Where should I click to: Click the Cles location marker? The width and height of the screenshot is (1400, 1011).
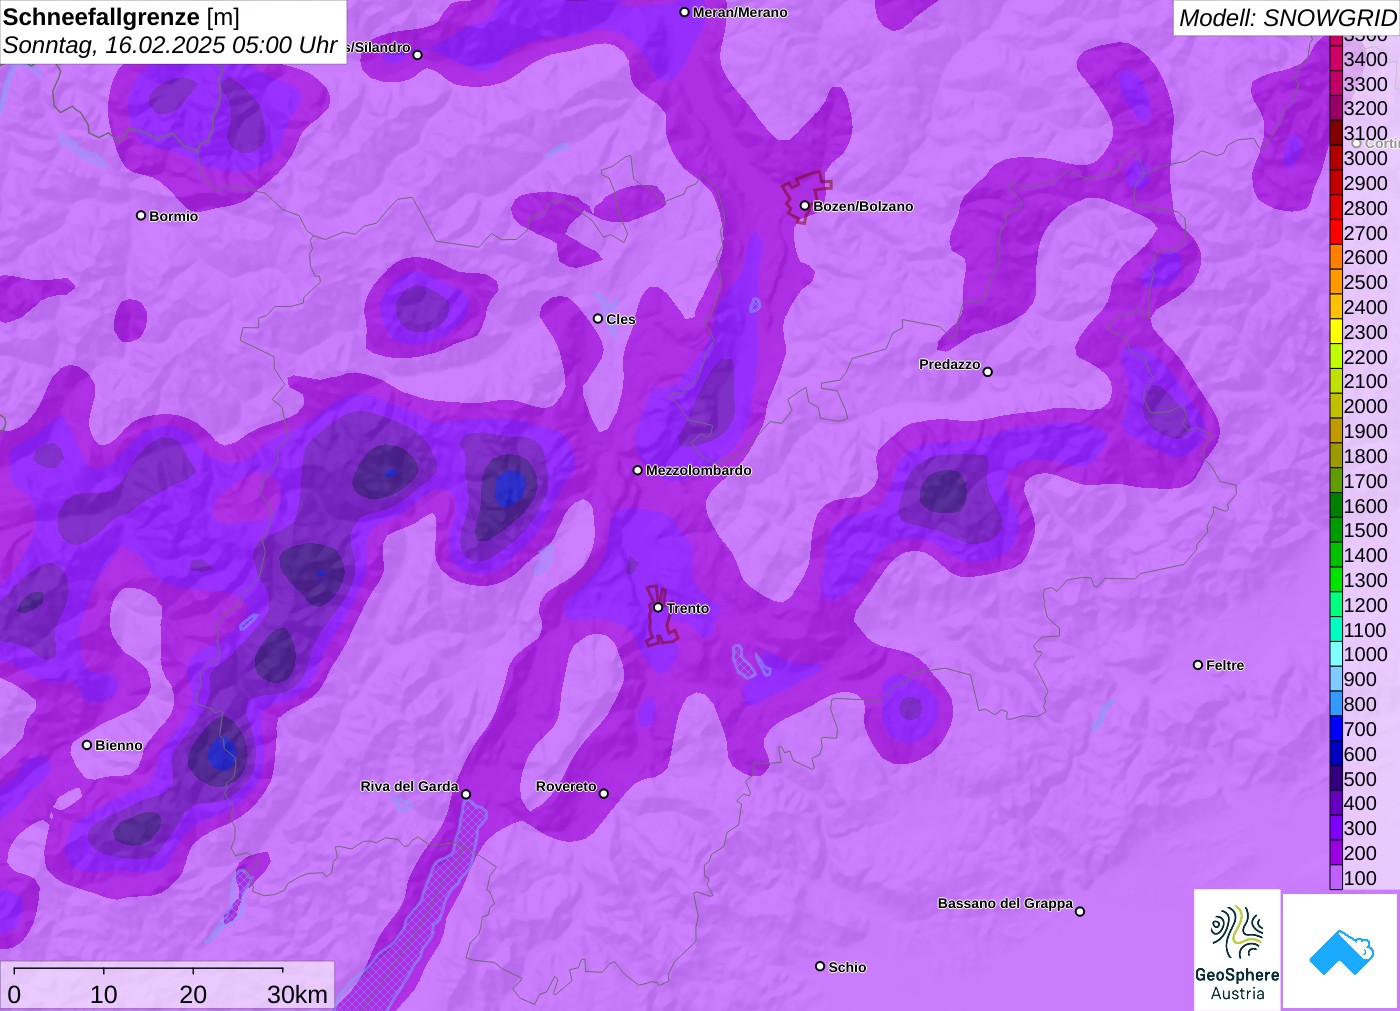[598, 319]
